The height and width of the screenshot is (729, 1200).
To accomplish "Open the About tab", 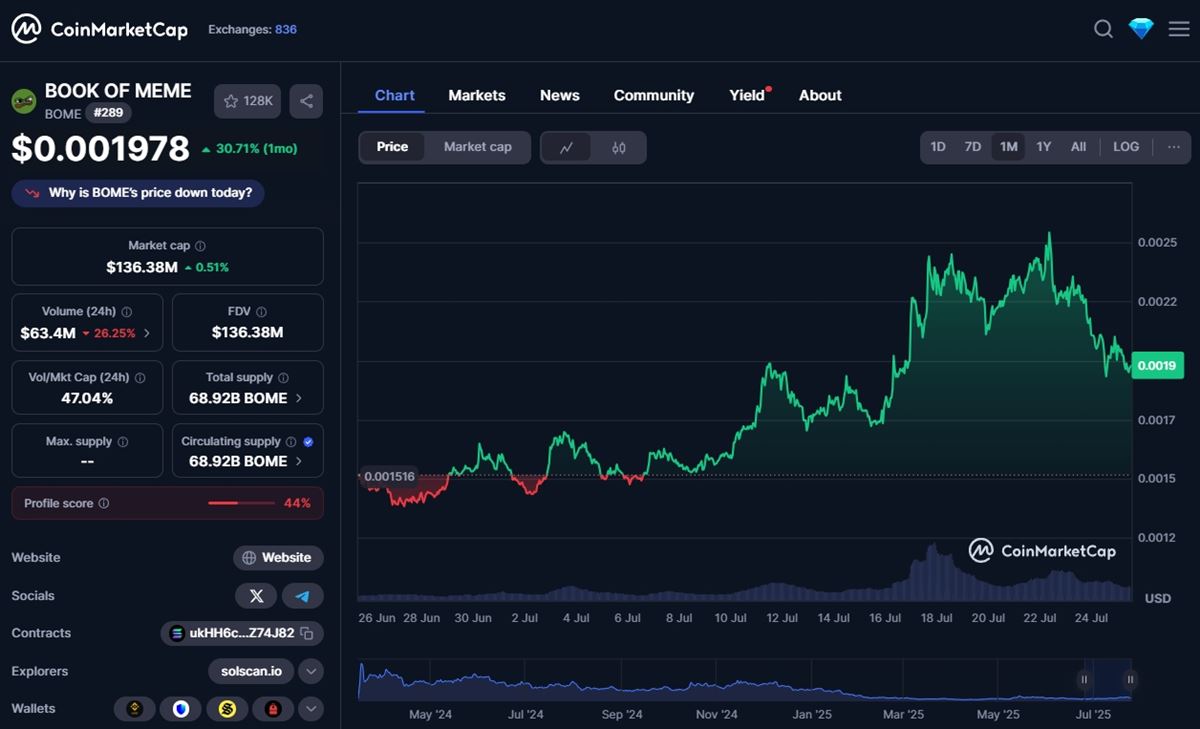I will 820,95.
